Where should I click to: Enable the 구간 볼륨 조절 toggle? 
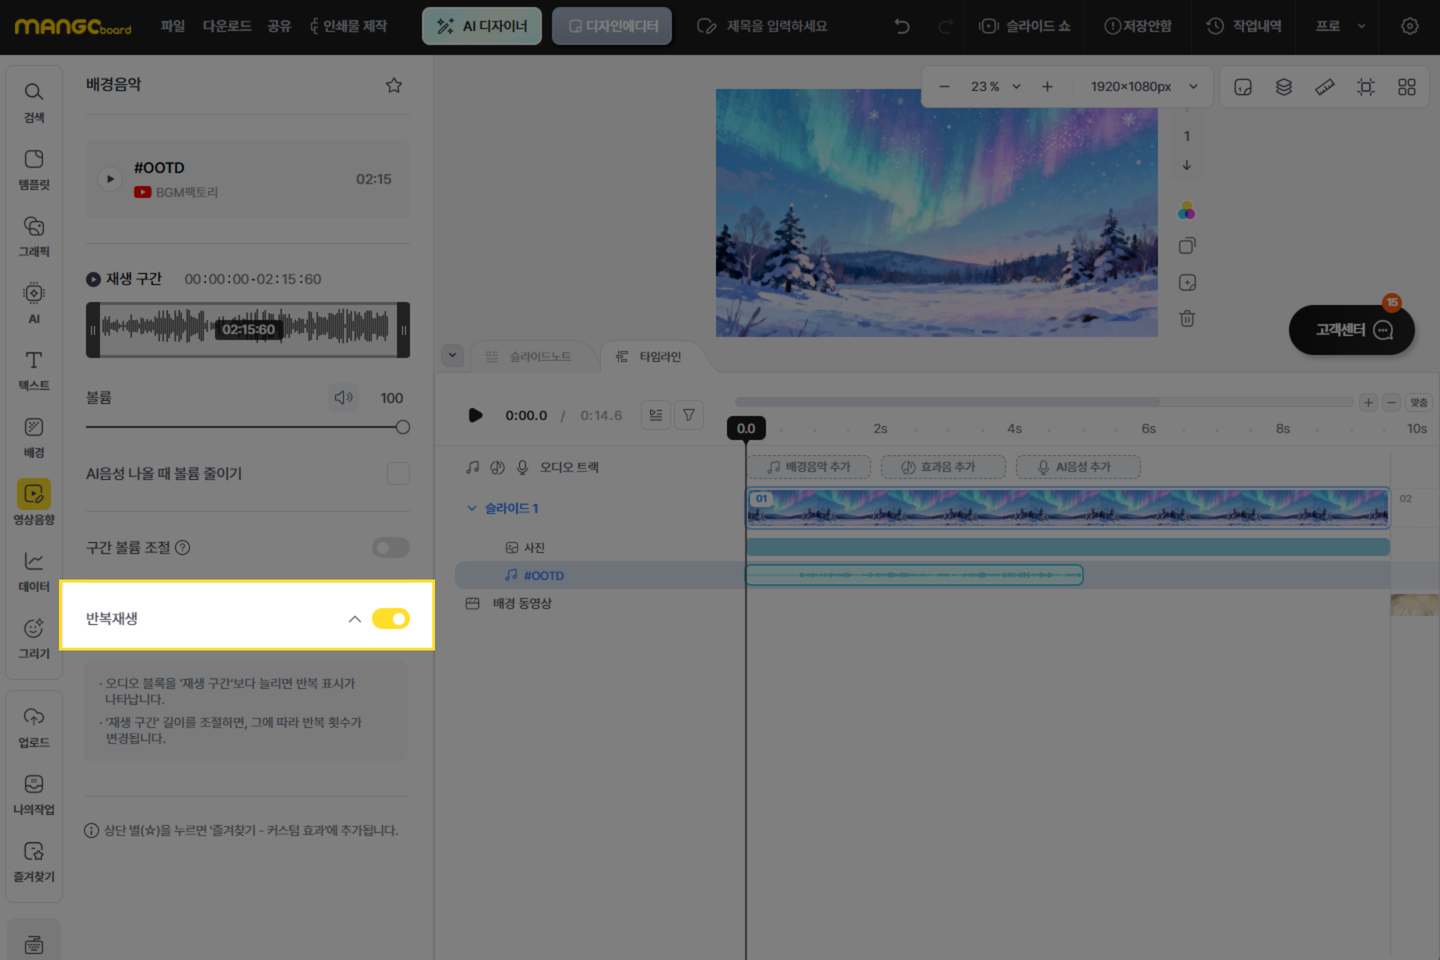point(391,548)
